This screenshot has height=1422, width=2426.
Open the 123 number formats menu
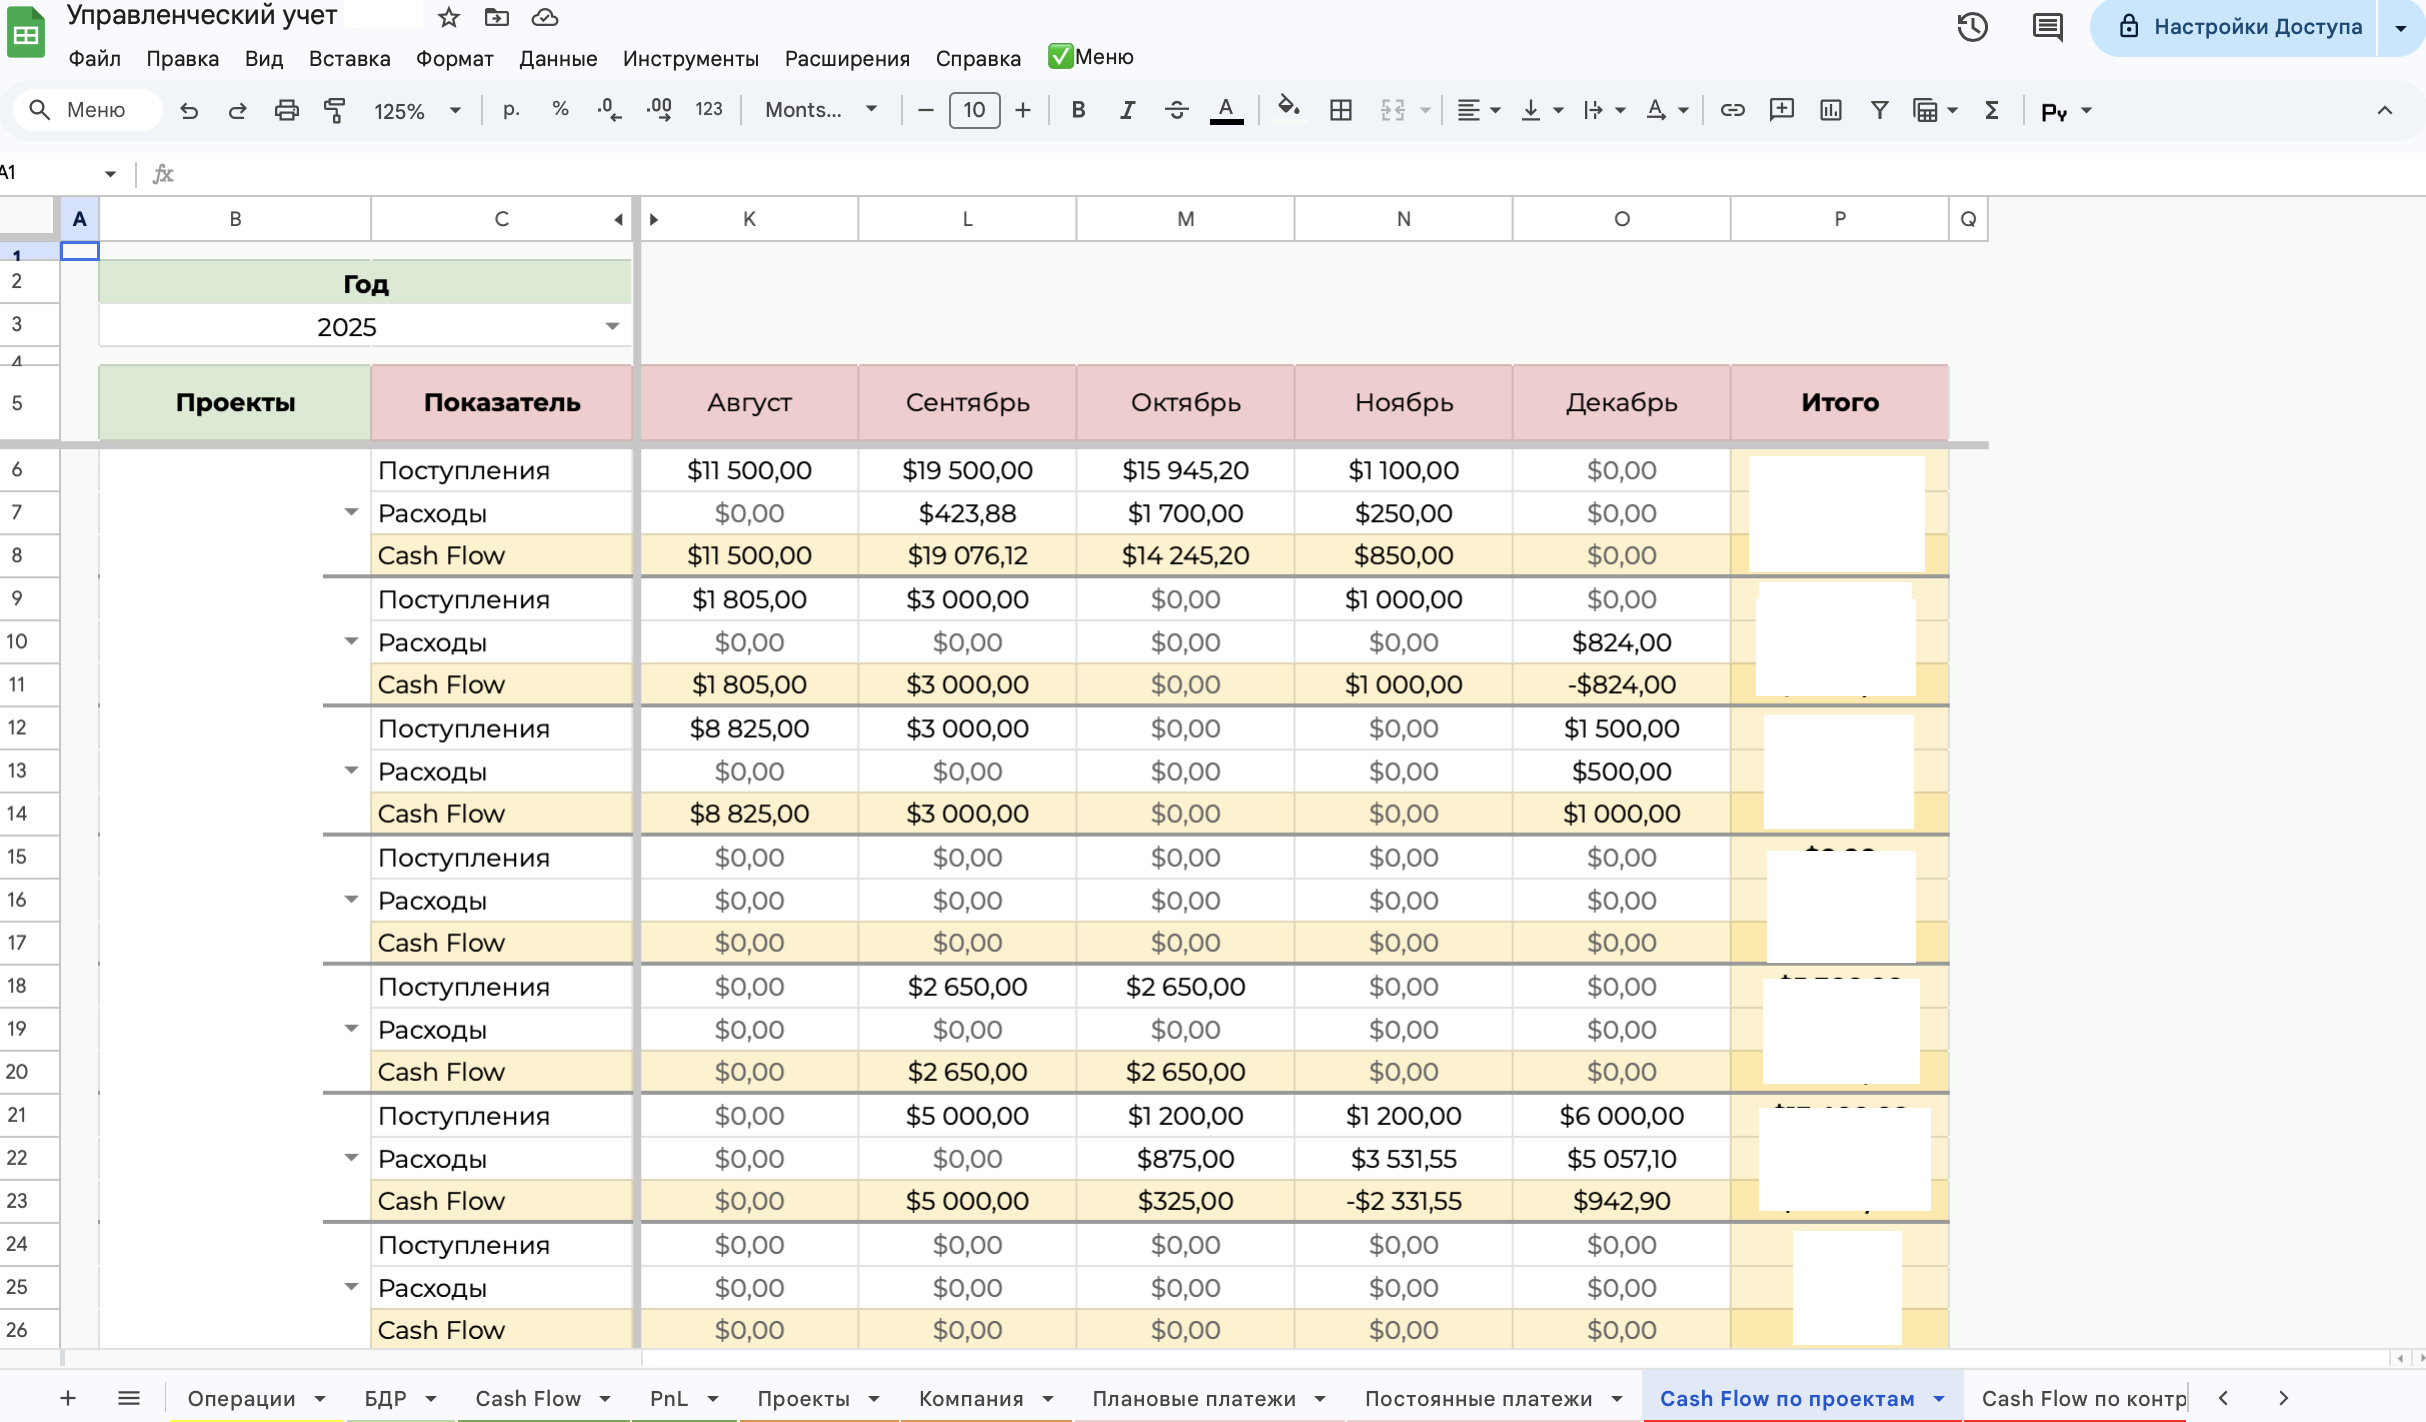pos(709,110)
